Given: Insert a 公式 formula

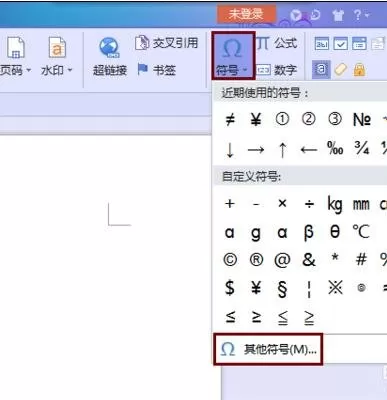Looking at the screenshot, I should pos(277,43).
